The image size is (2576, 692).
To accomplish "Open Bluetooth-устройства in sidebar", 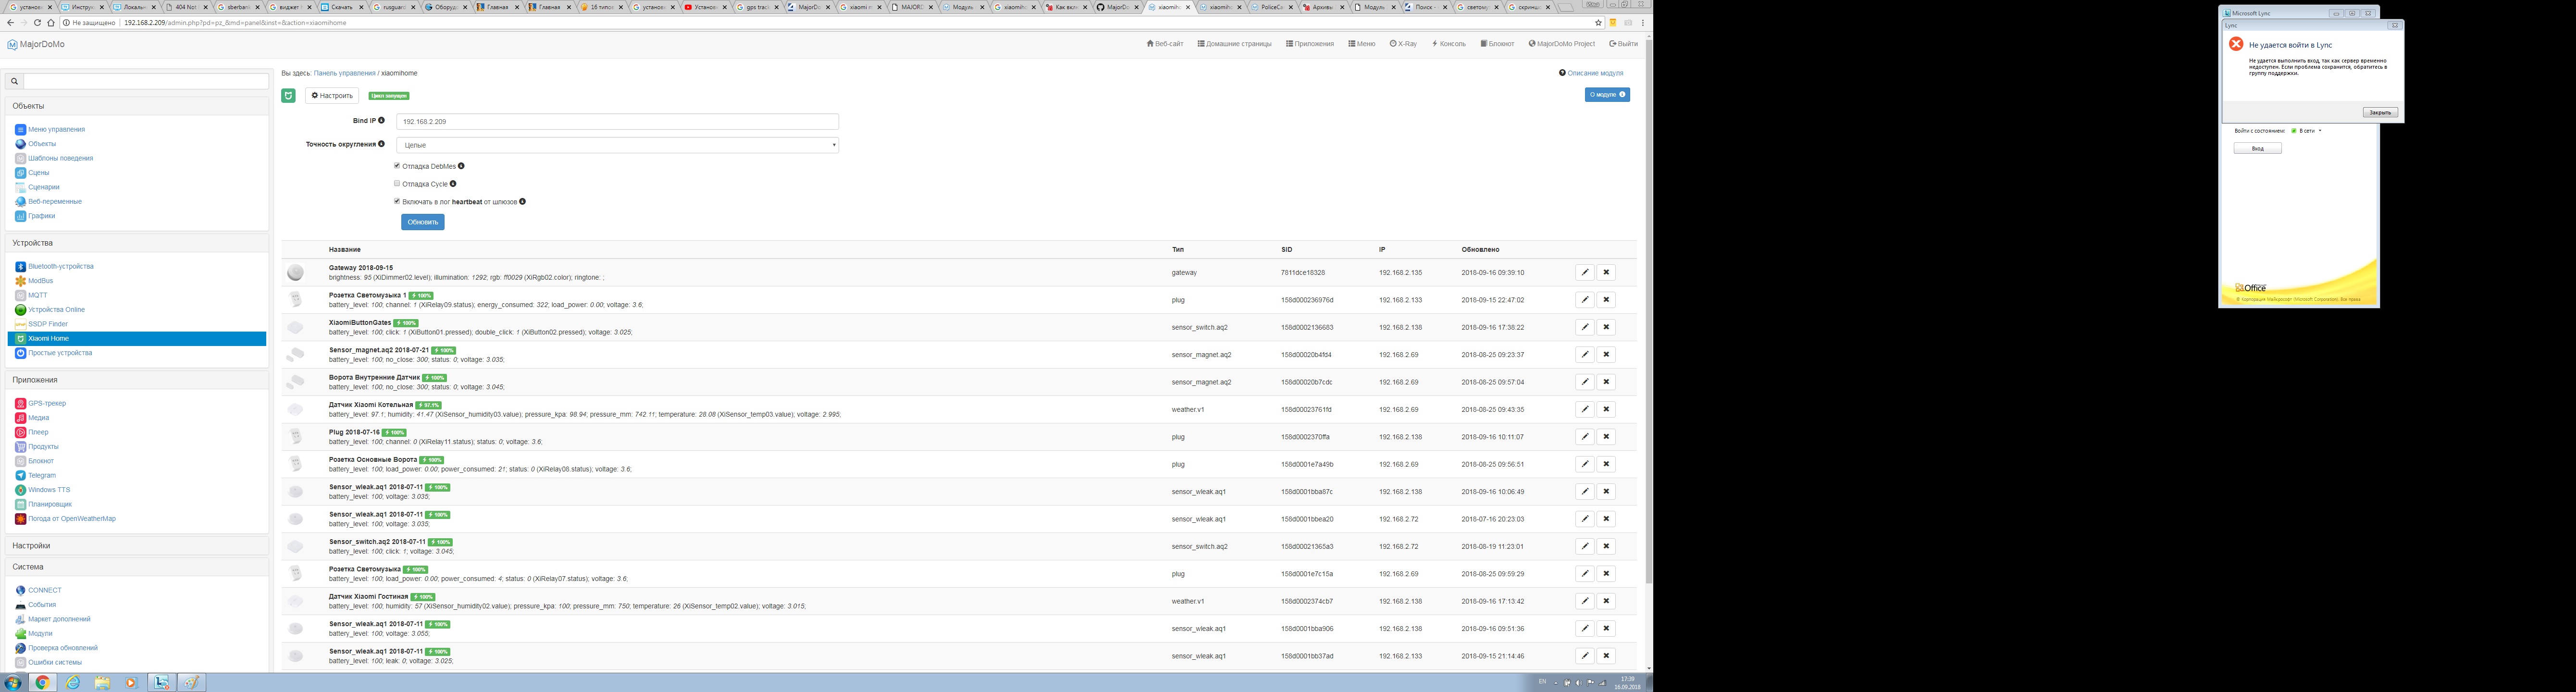I will (x=61, y=266).
